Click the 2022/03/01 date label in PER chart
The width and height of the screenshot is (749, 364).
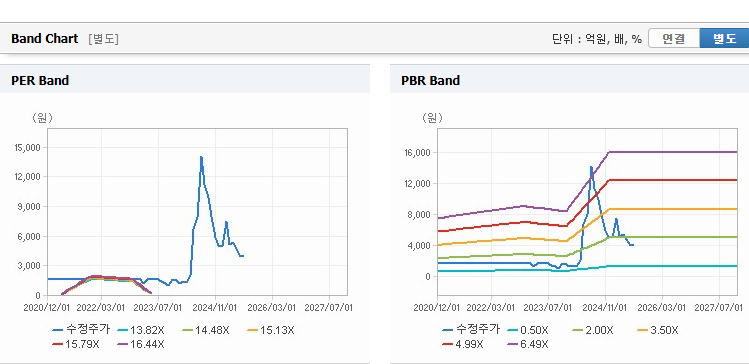coord(101,307)
